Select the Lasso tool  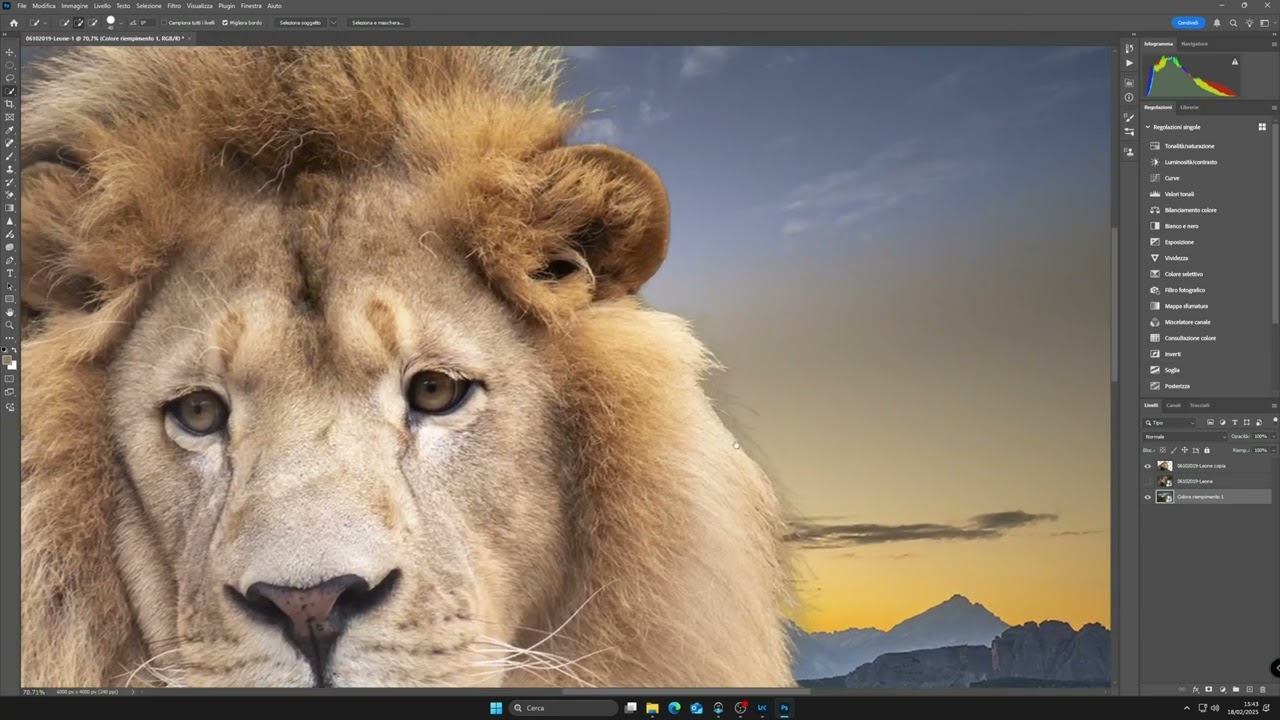pos(10,78)
